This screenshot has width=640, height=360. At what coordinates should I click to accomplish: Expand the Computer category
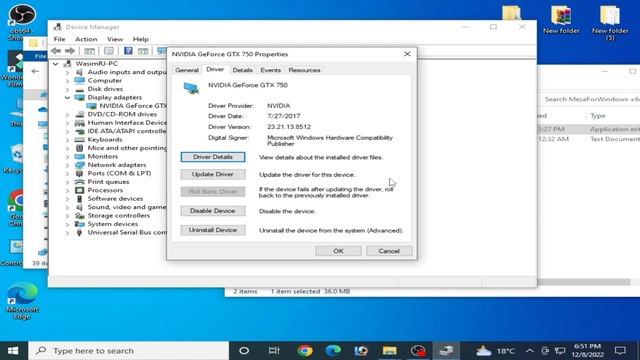click(x=67, y=81)
